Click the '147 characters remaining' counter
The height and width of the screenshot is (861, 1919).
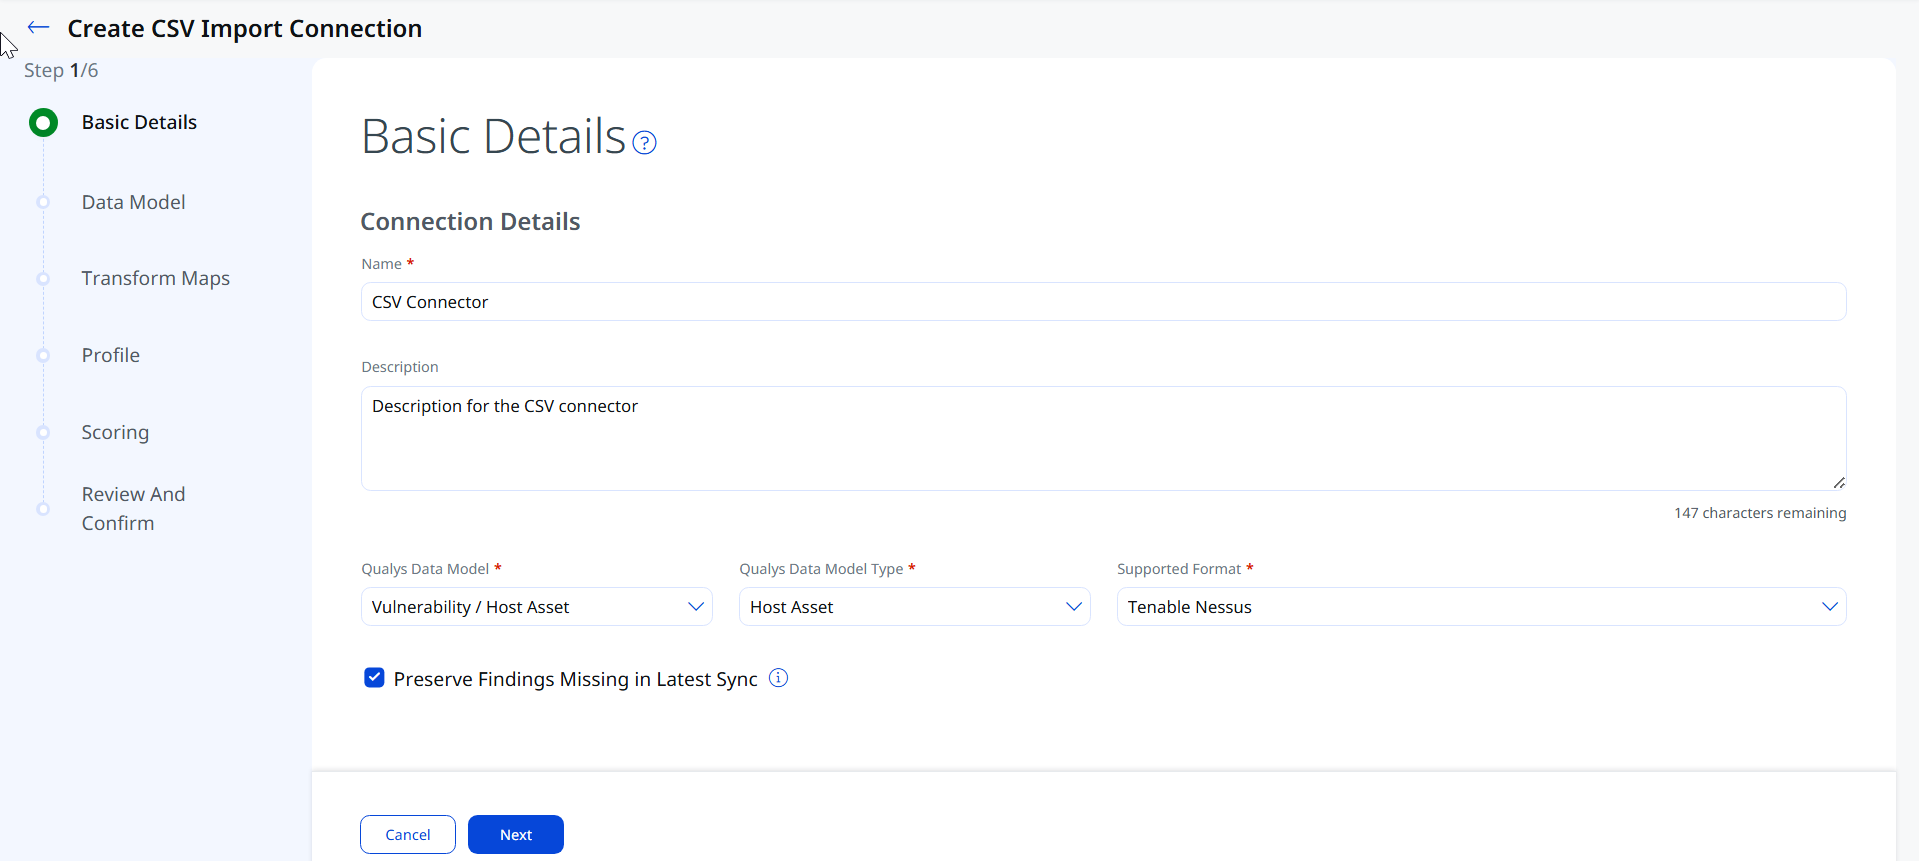click(1760, 513)
